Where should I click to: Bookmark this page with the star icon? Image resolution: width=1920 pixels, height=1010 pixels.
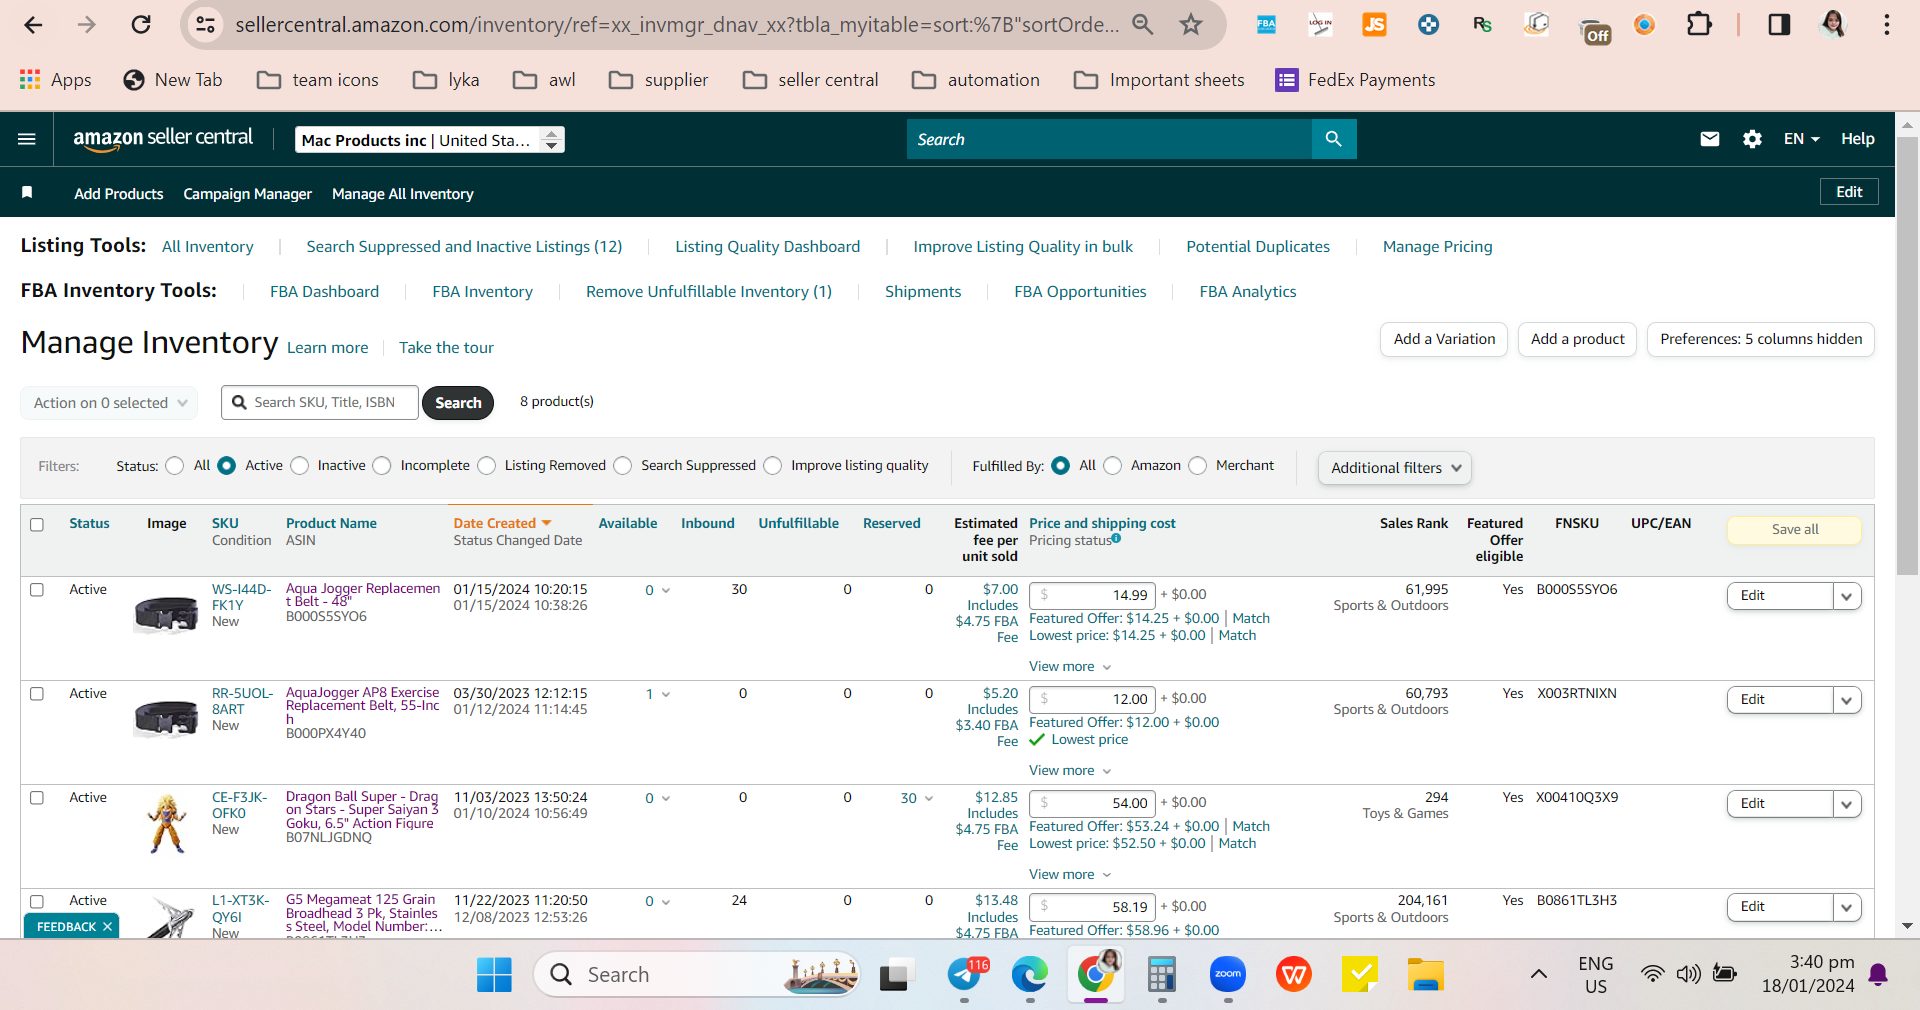(1190, 24)
